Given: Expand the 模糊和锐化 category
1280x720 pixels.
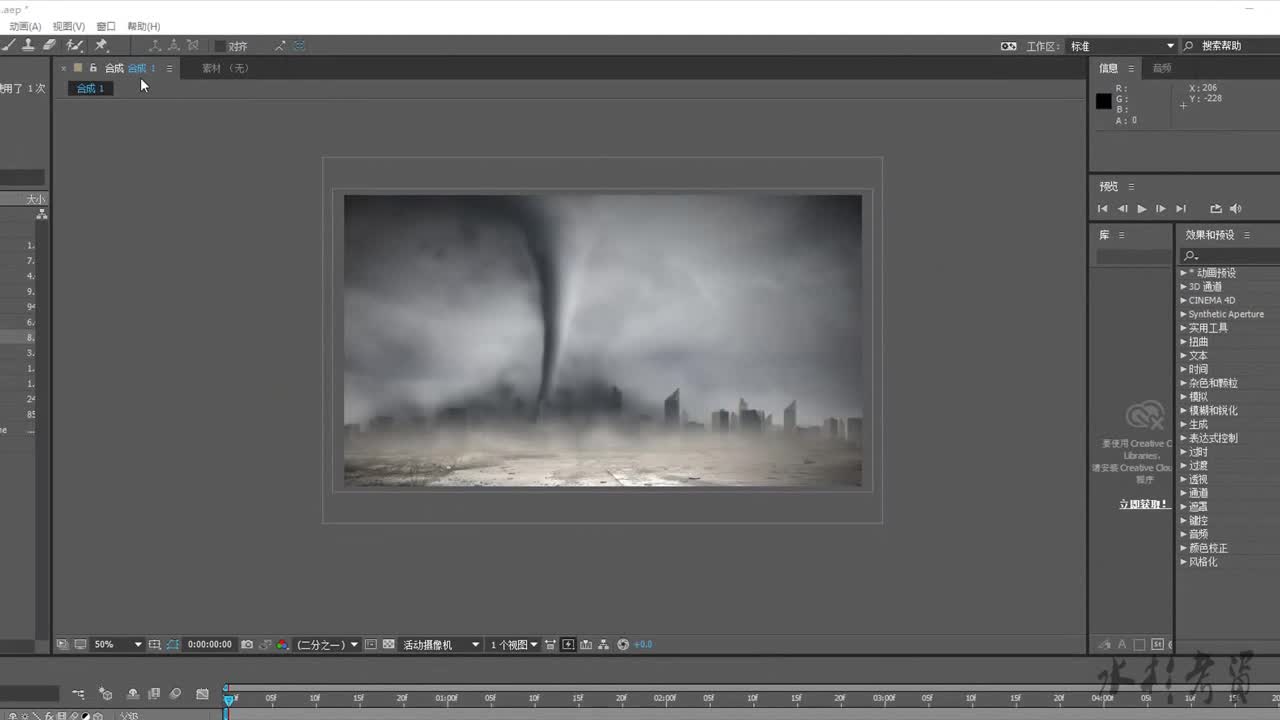Looking at the screenshot, I should click(x=1184, y=411).
